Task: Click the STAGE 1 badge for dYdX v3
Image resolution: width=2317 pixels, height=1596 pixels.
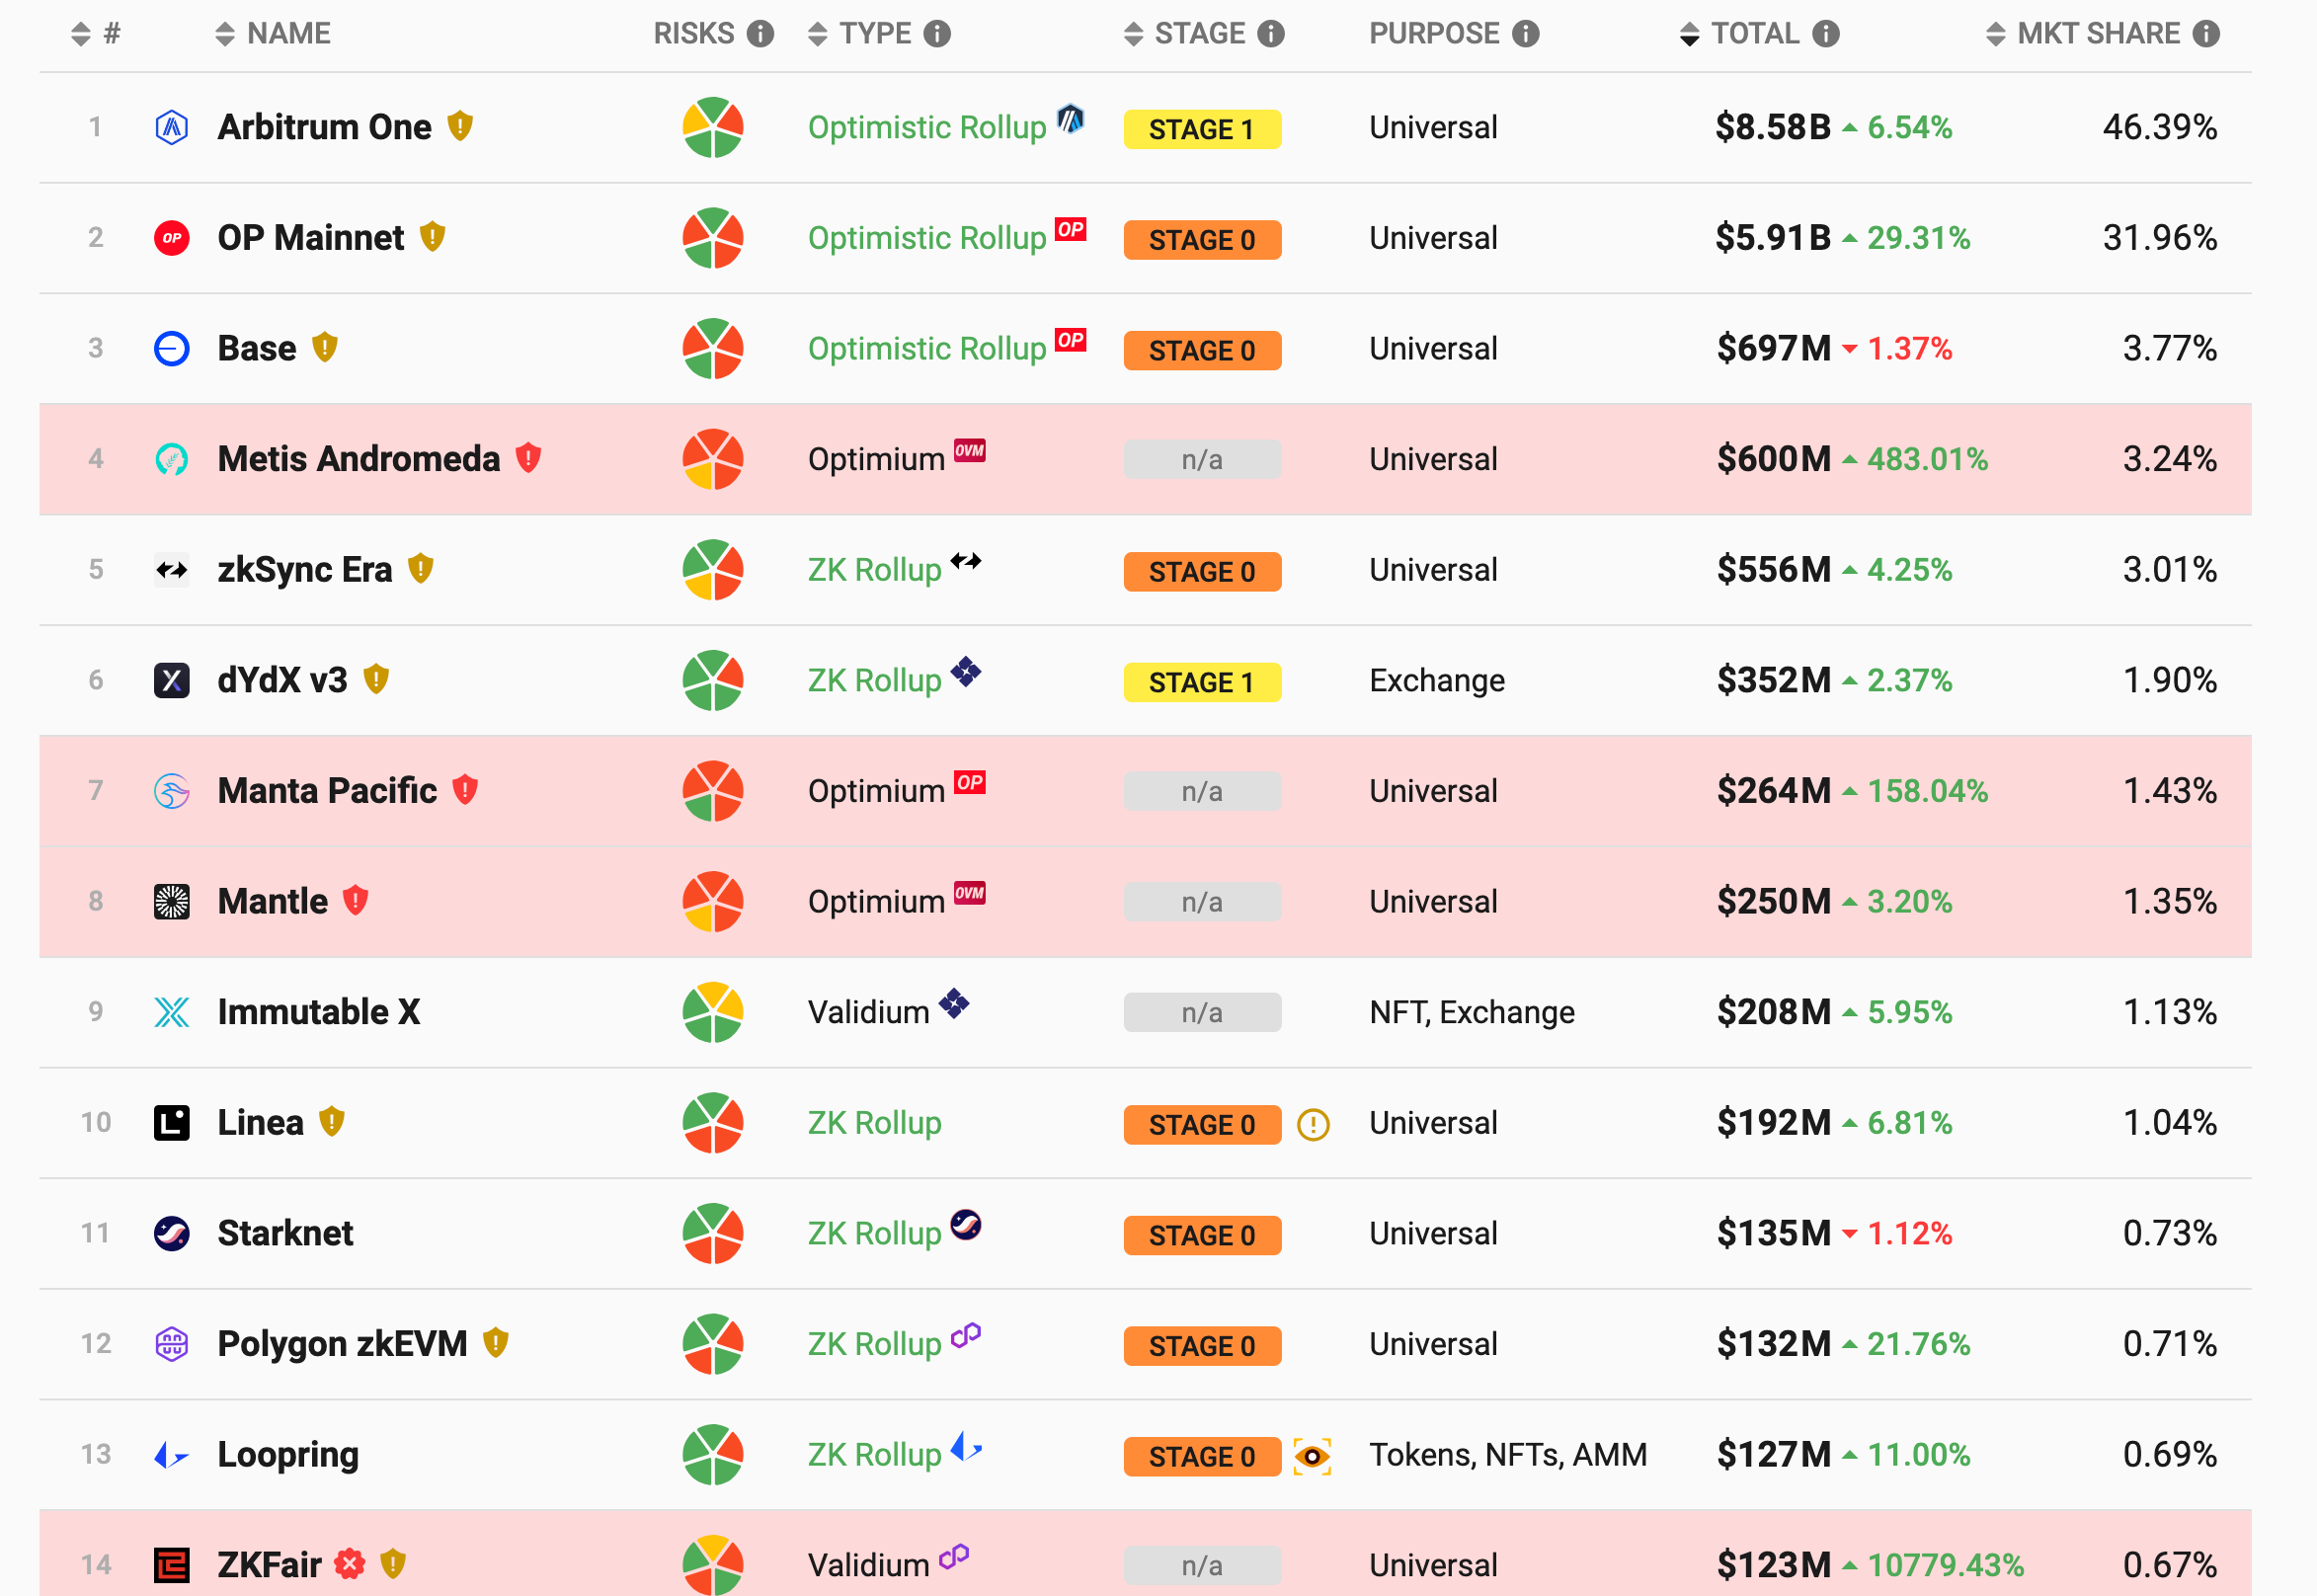Action: [x=1201, y=682]
